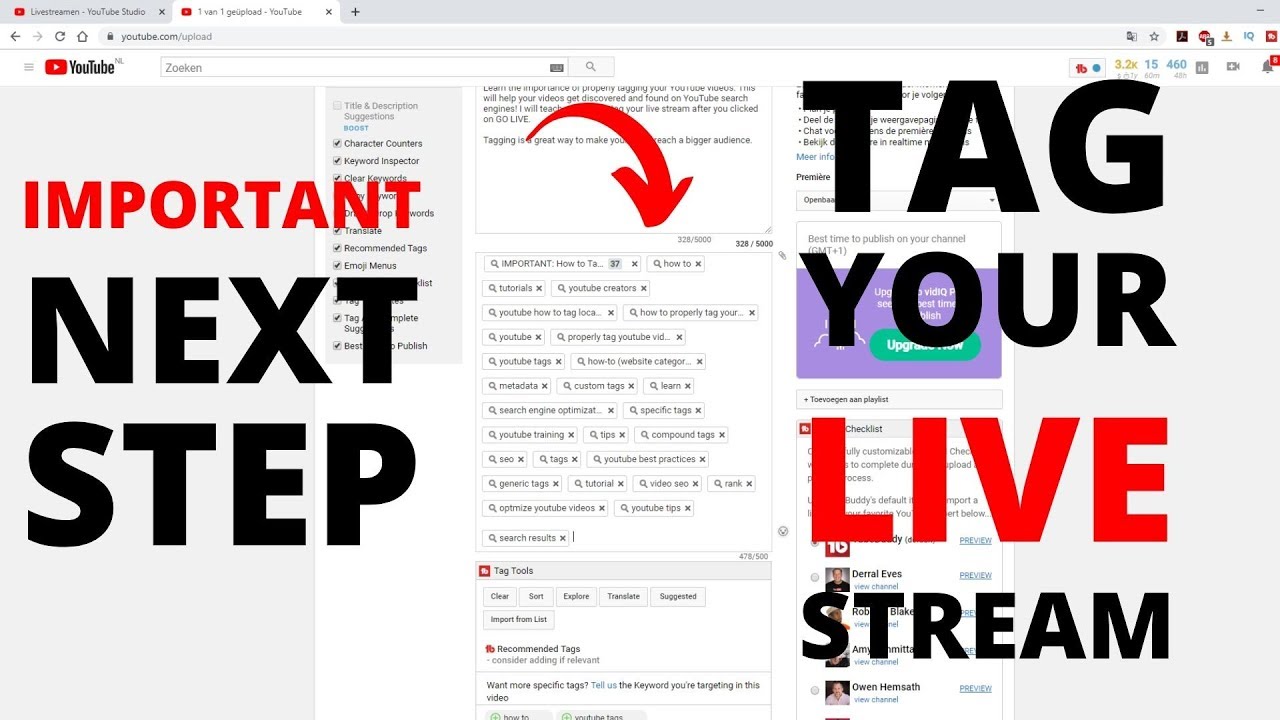Screen dimensions: 1280x720
Task: Open the 'Tell us' keyword link
Action: click(x=604, y=685)
